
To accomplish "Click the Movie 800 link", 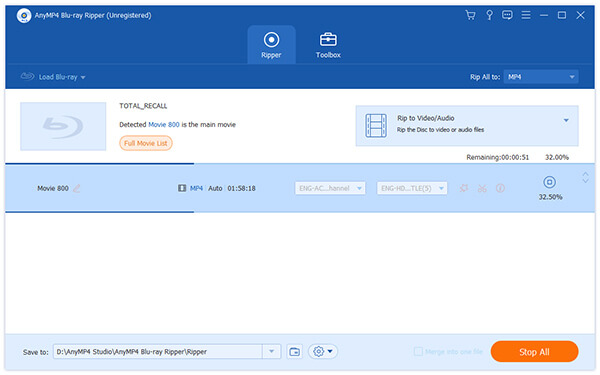I will click(x=163, y=125).
